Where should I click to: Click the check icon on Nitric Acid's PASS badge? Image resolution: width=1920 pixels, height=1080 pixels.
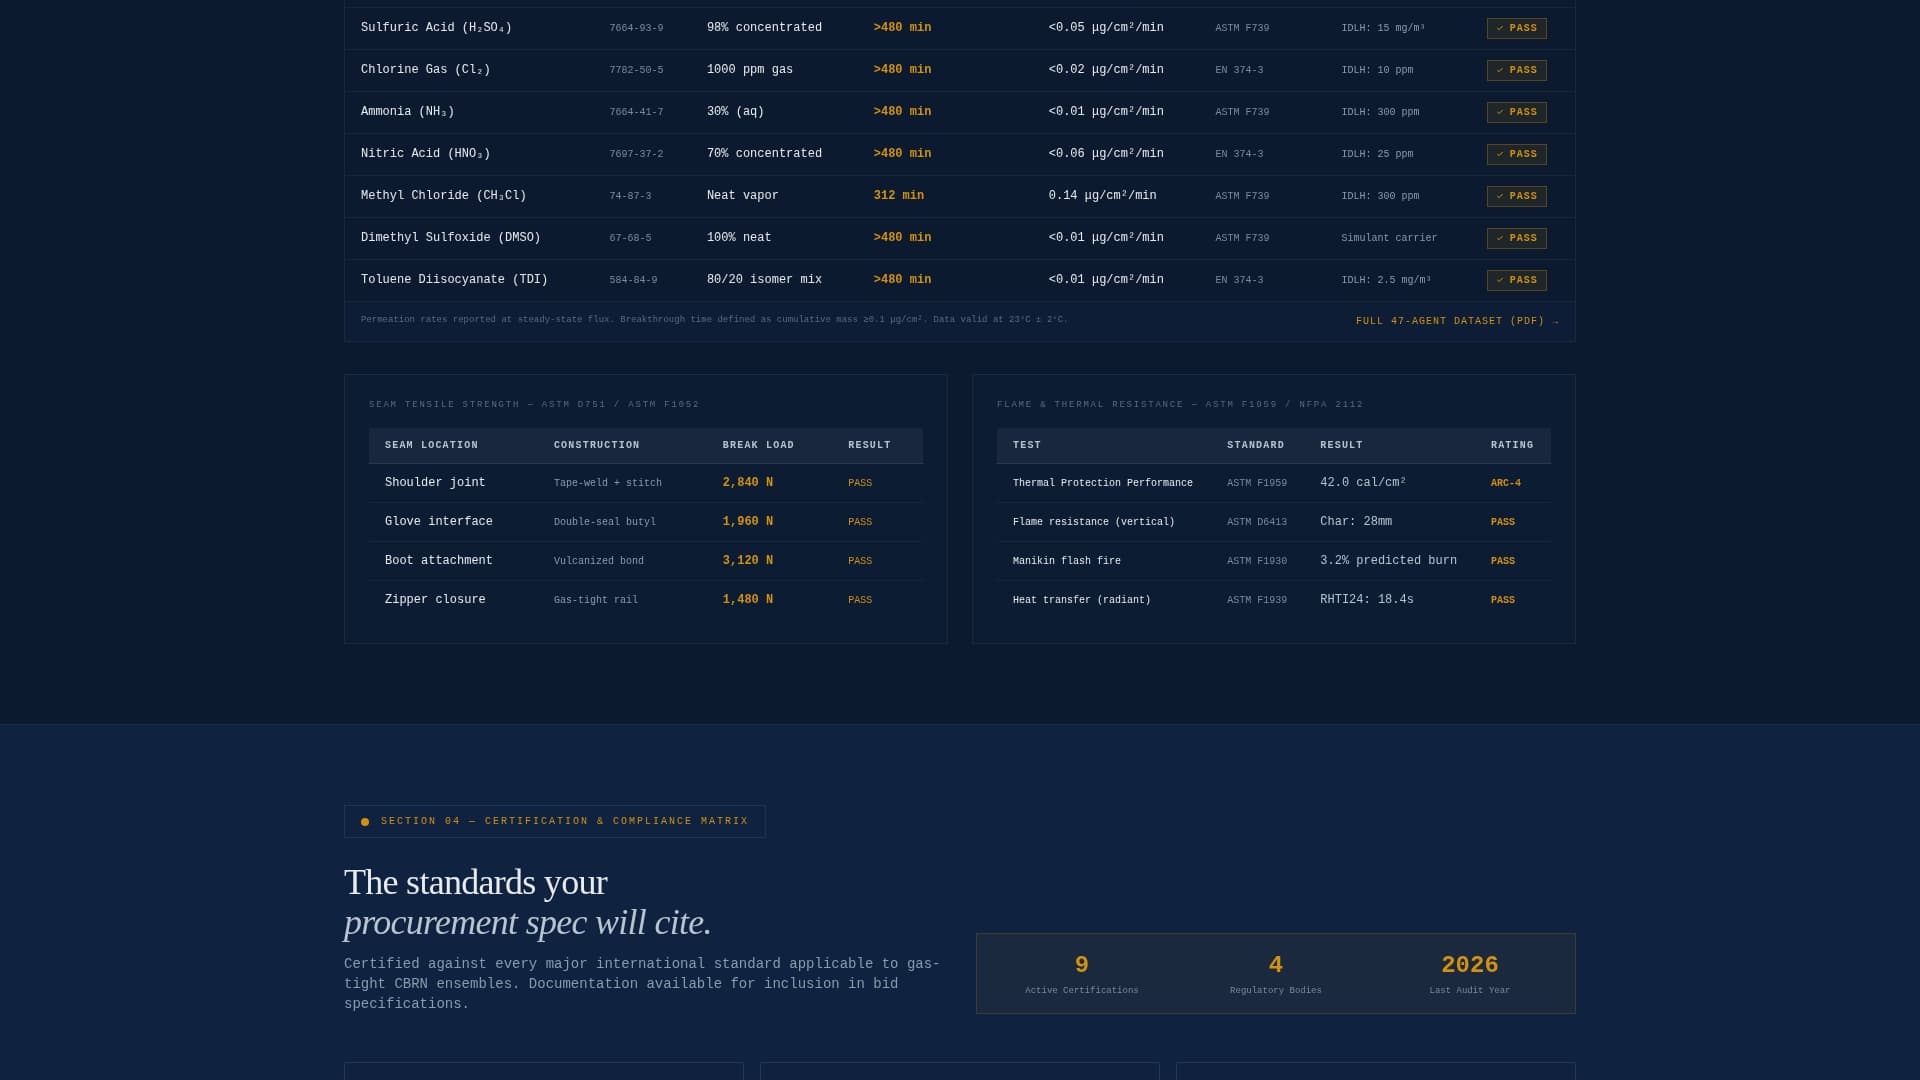pyautogui.click(x=1500, y=154)
